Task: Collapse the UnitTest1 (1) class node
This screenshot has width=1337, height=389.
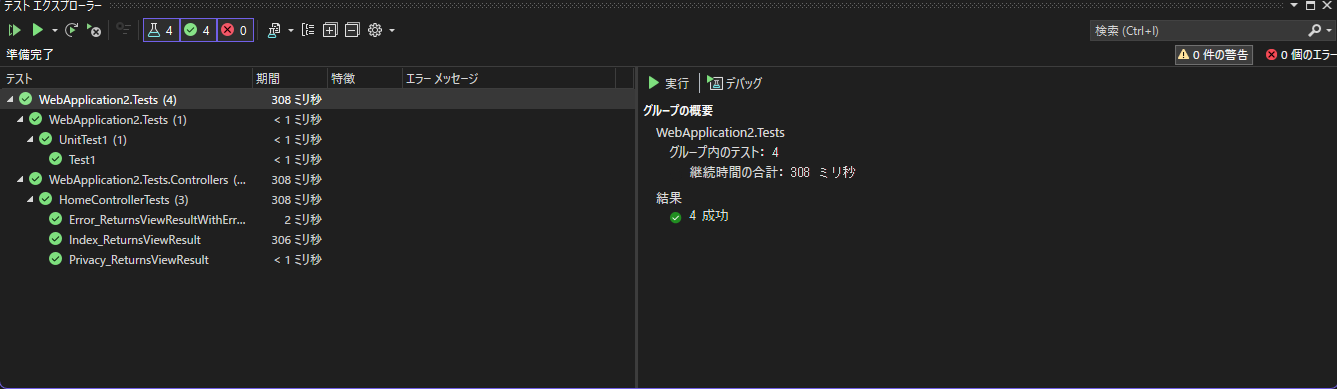Action: coord(30,139)
